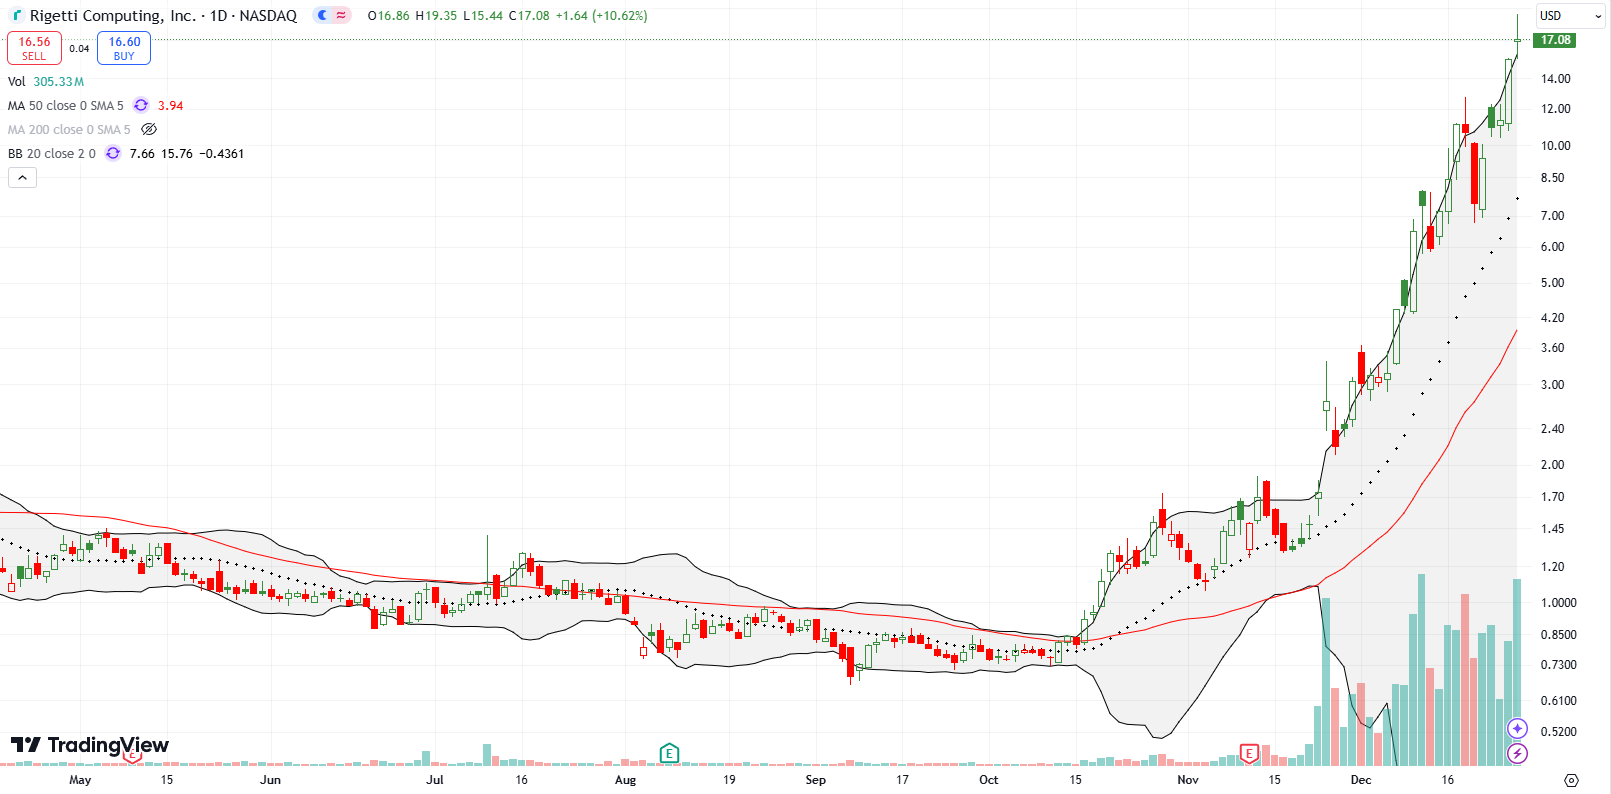Click the MA 50 indicator purple refresh icon
Image resolution: width=1611 pixels, height=794 pixels.
[x=141, y=105]
